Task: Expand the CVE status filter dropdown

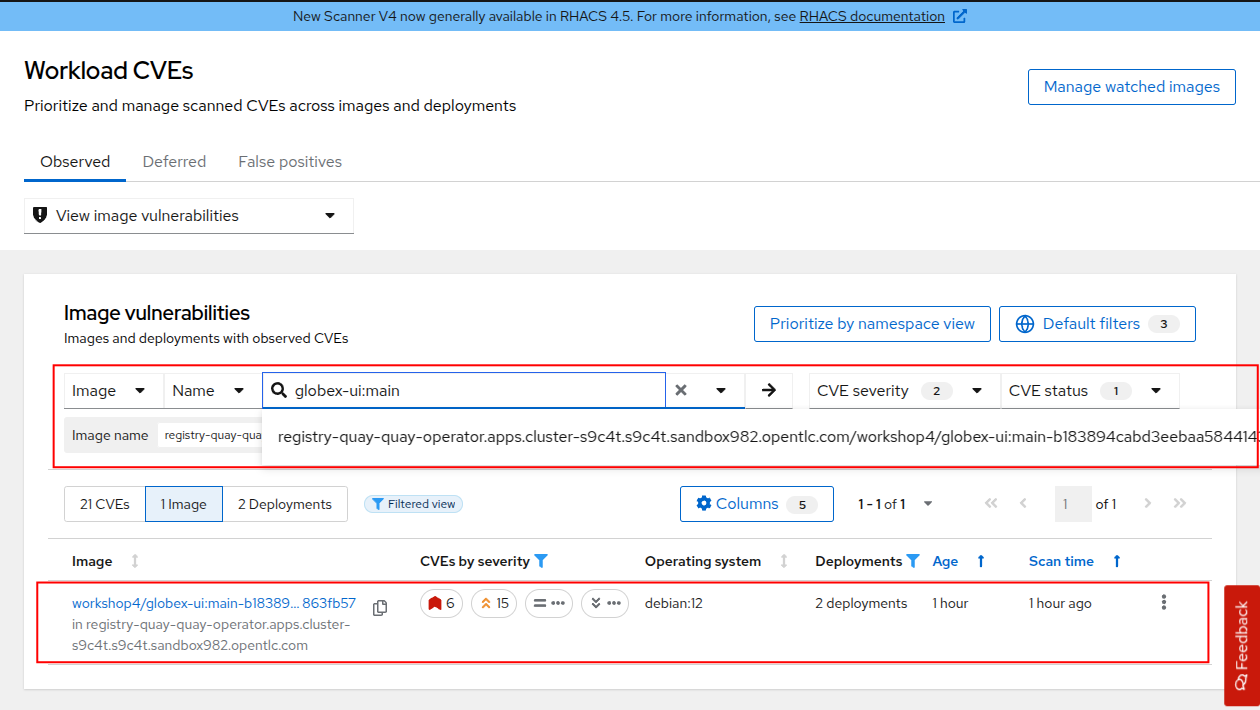Action: (1089, 391)
